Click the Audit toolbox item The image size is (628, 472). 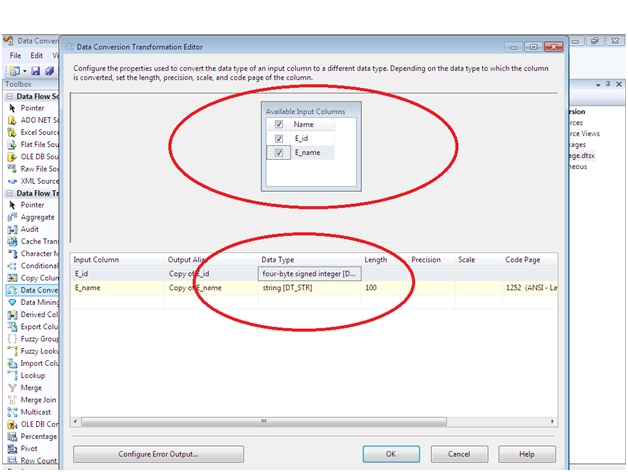point(30,229)
